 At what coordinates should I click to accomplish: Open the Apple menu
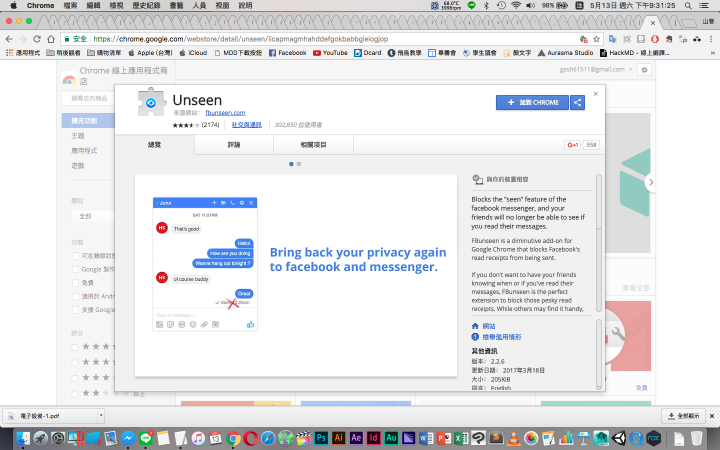click(13, 6)
